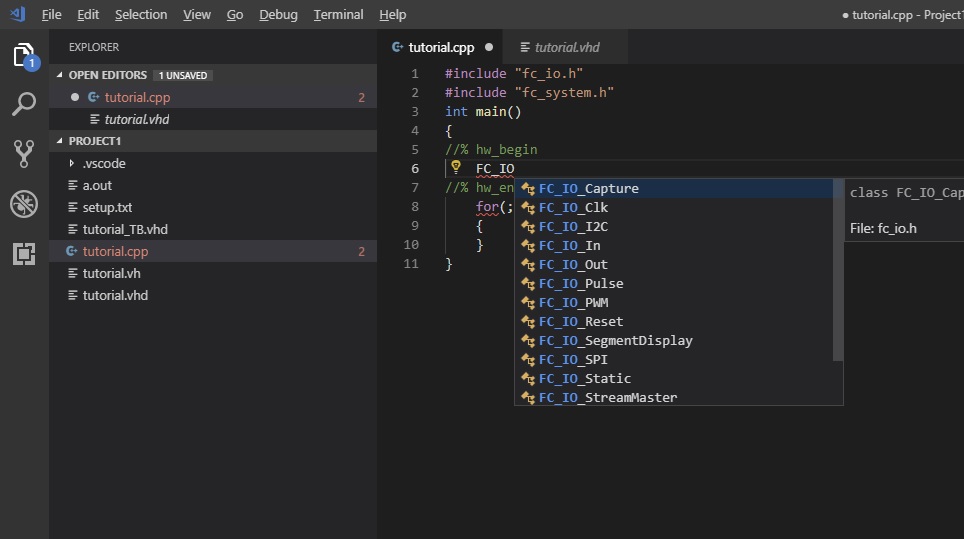
Task: Click unsaved dot on tutorial.cpp tab
Action: click(489, 47)
